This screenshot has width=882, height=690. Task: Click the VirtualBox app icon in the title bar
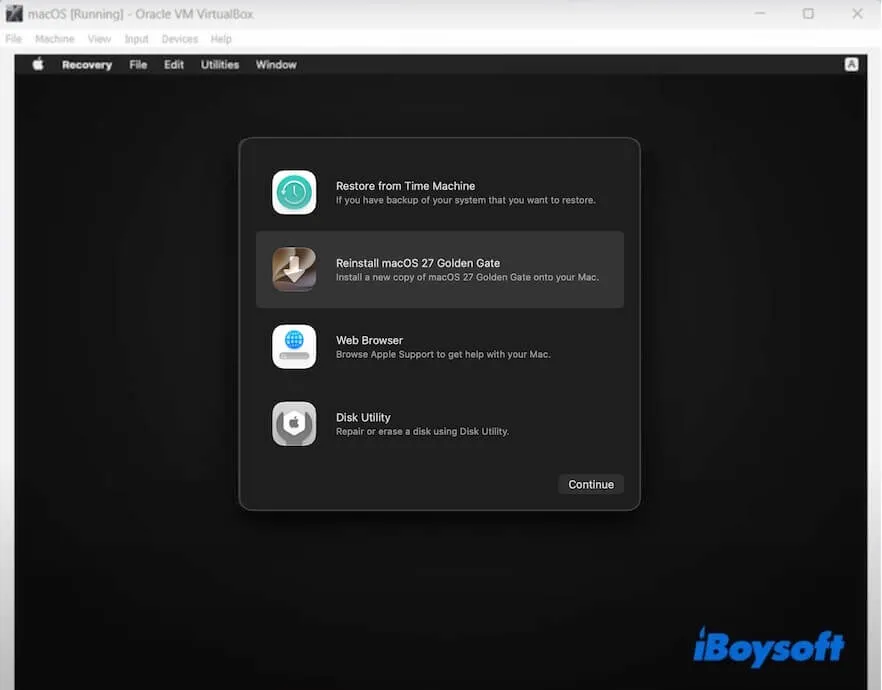point(14,13)
